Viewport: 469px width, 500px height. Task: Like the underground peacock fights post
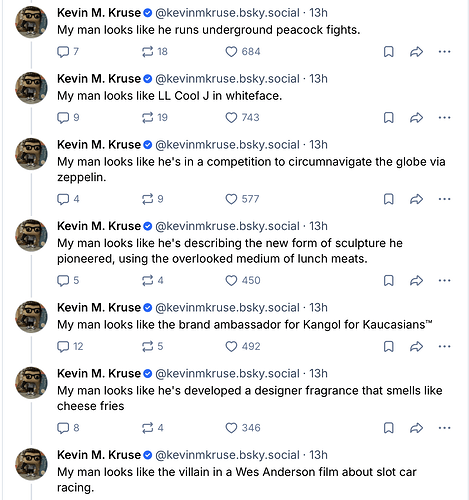point(231,52)
